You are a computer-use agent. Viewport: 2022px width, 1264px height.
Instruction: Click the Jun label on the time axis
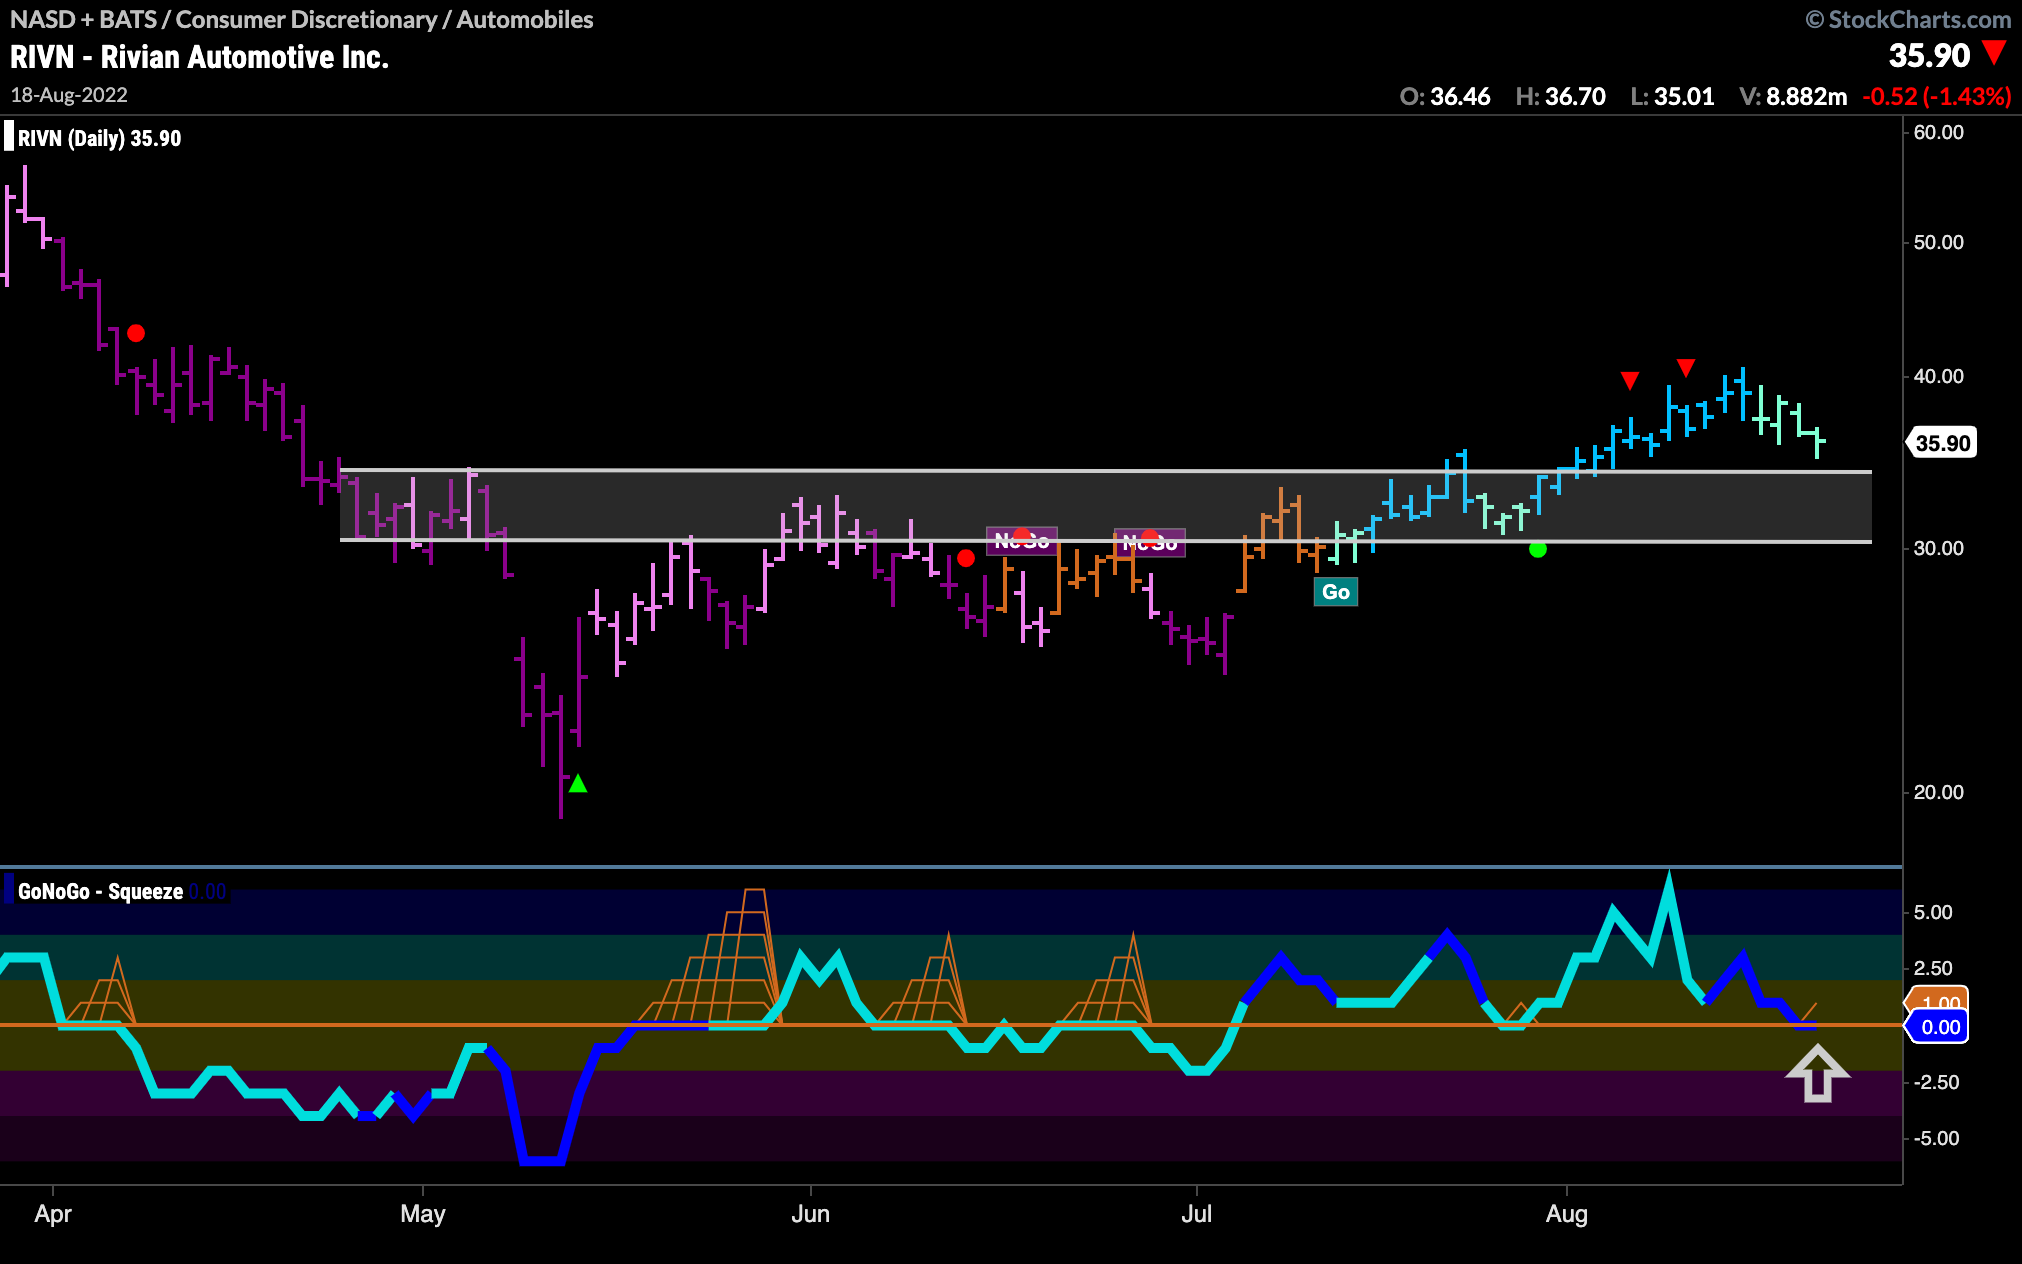click(x=810, y=1214)
